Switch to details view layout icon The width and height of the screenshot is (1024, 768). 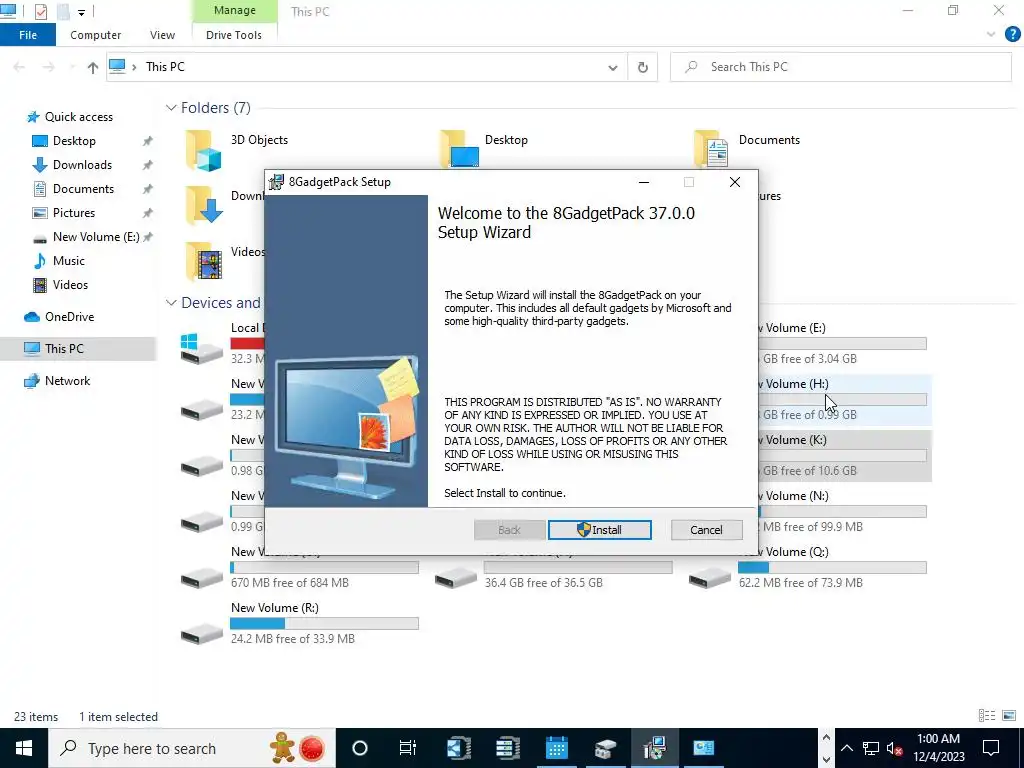(x=987, y=716)
